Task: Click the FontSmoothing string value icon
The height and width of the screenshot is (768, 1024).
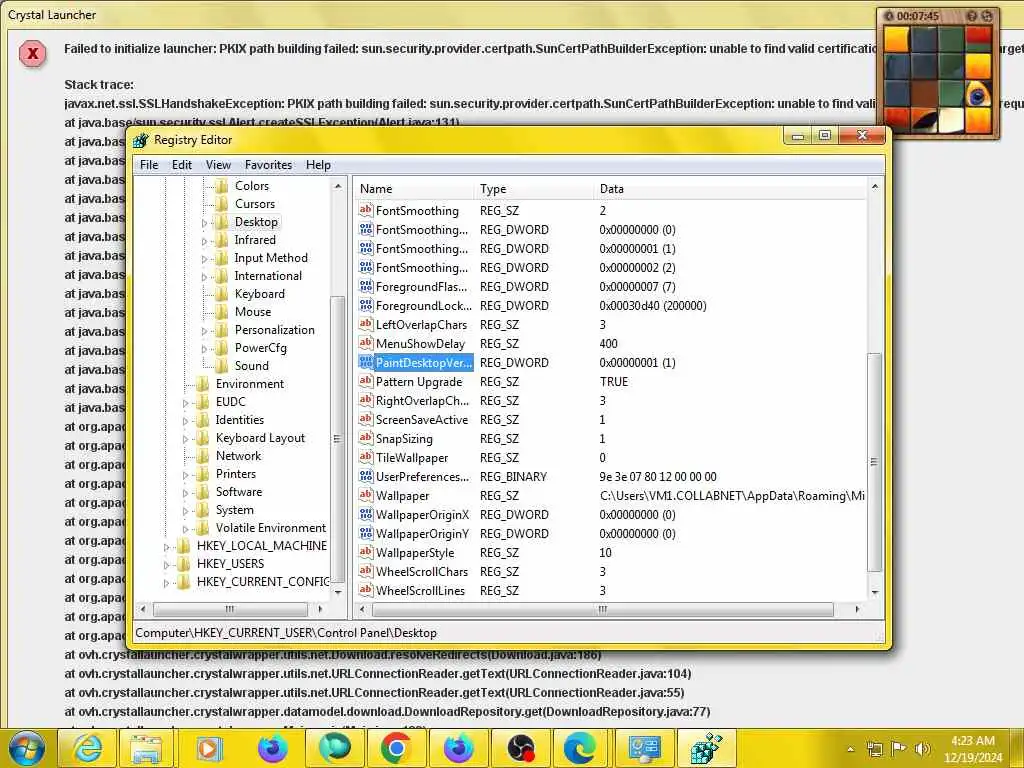Action: [x=366, y=210]
